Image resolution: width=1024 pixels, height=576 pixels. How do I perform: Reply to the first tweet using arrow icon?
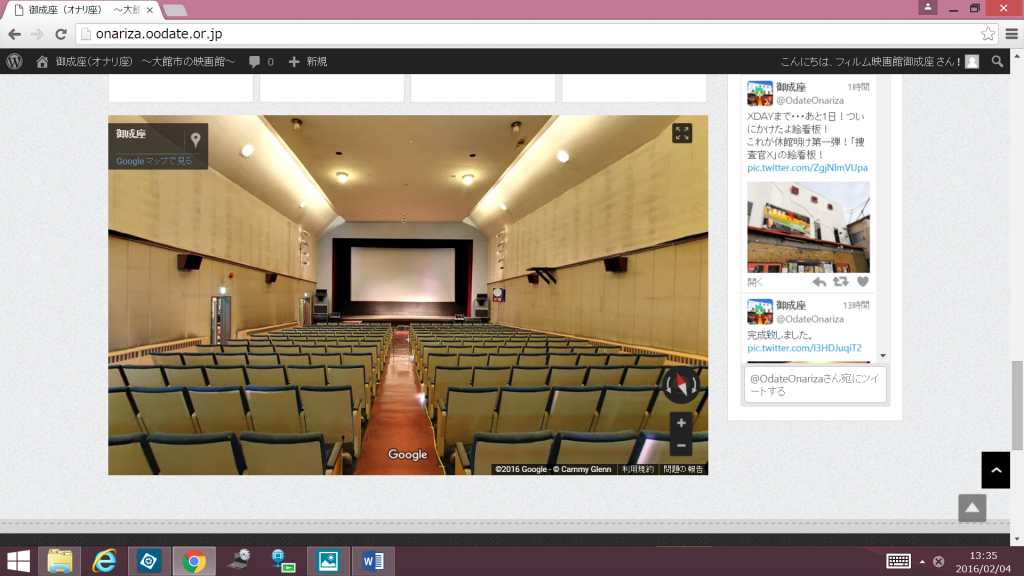pyautogui.click(x=819, y=282)
